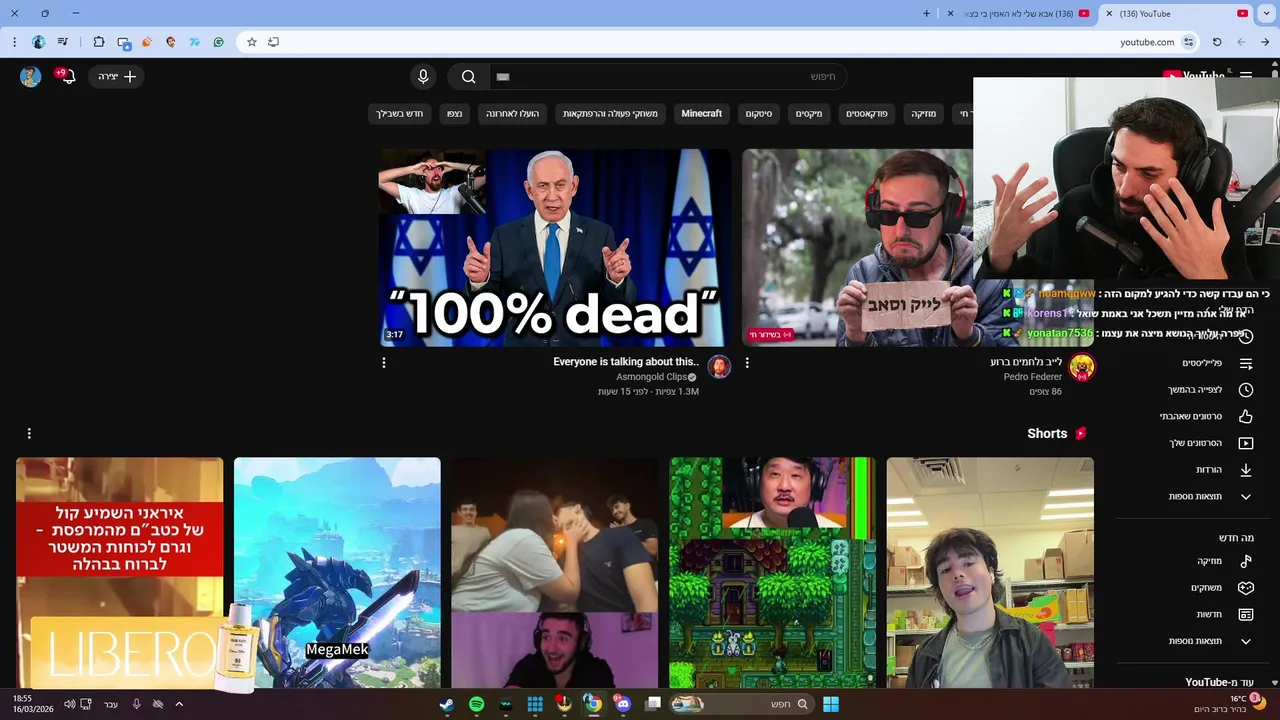Click the YouTube search input field
This screenshot has width=1280, height=720.
[x=668, y=77]
